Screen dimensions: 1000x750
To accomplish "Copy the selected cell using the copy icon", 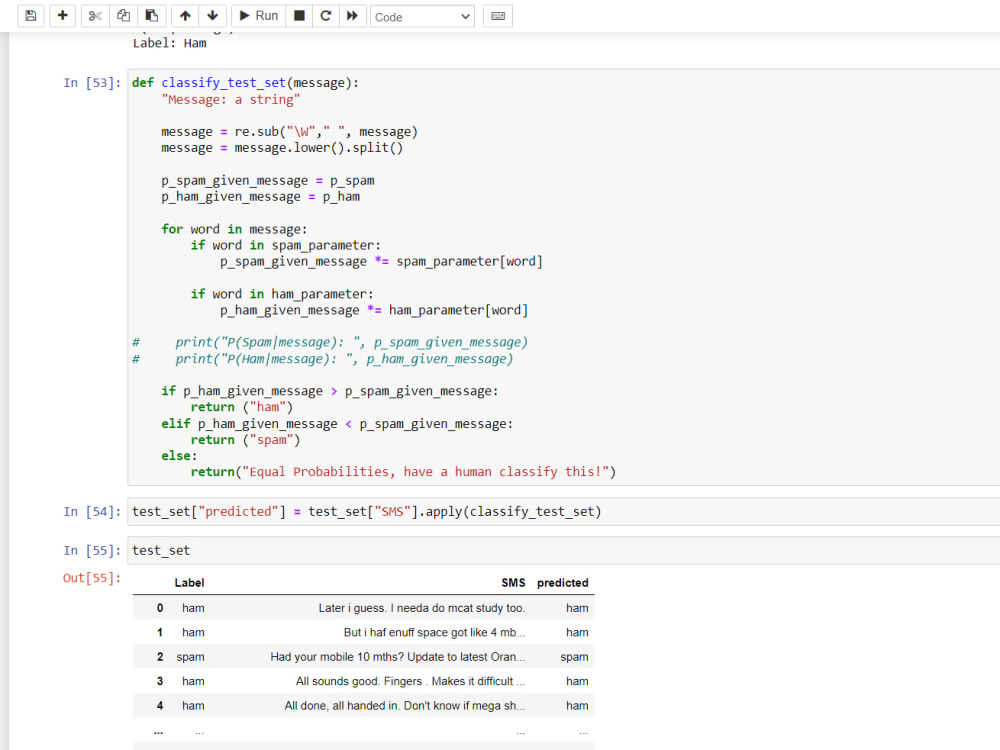I will coord(123,15).
